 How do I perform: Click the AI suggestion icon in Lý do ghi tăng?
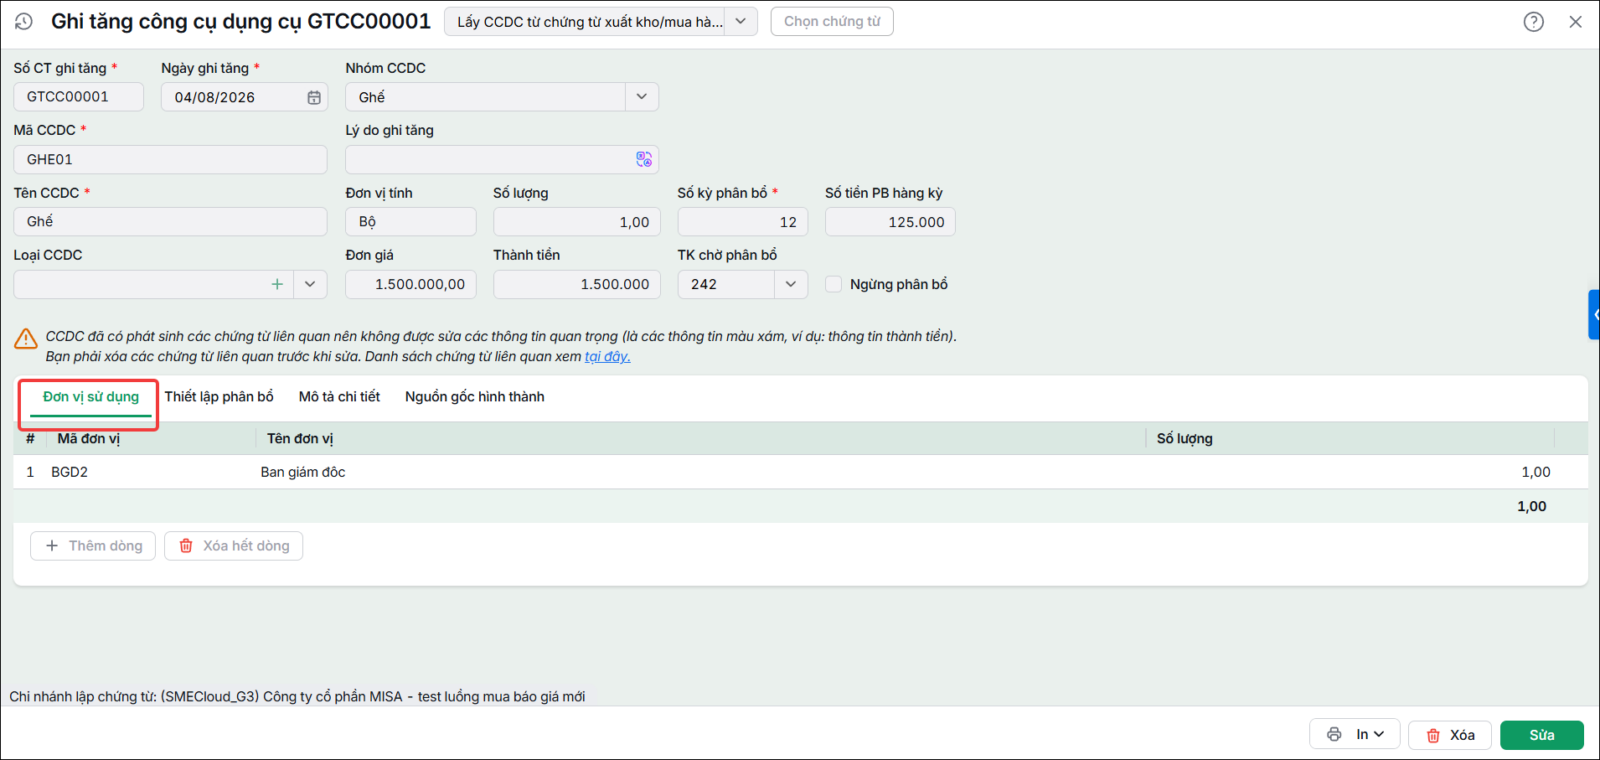pos(644,159)
